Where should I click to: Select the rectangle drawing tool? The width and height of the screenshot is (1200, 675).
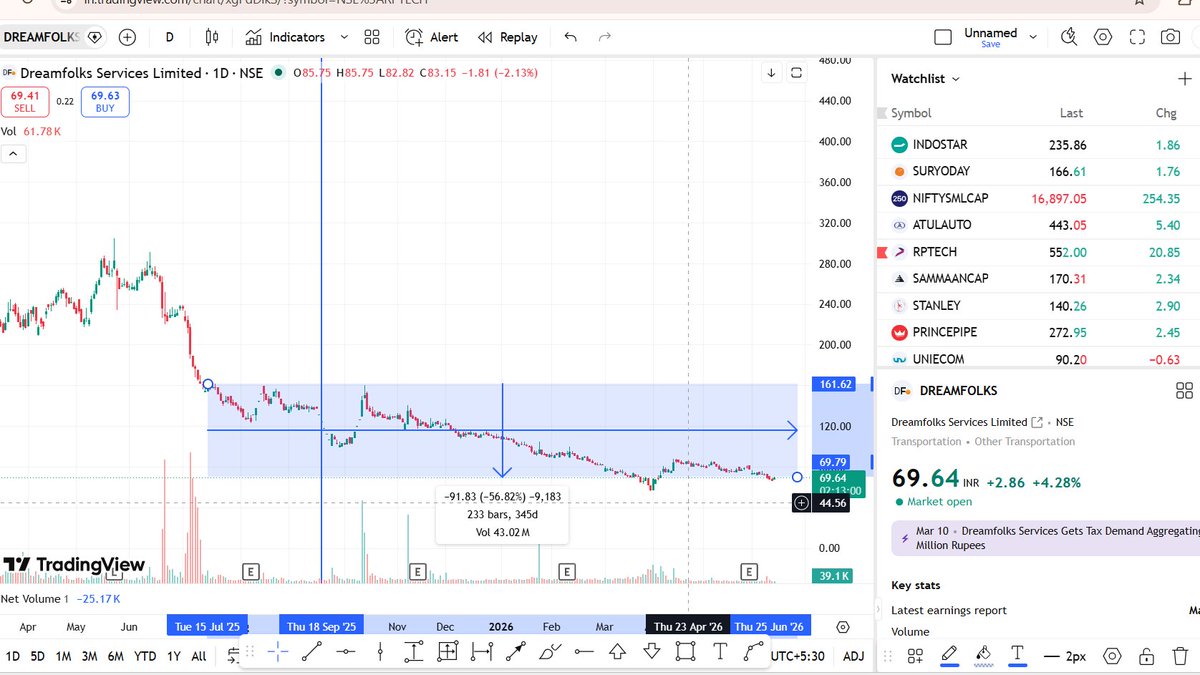coord(685,652)
